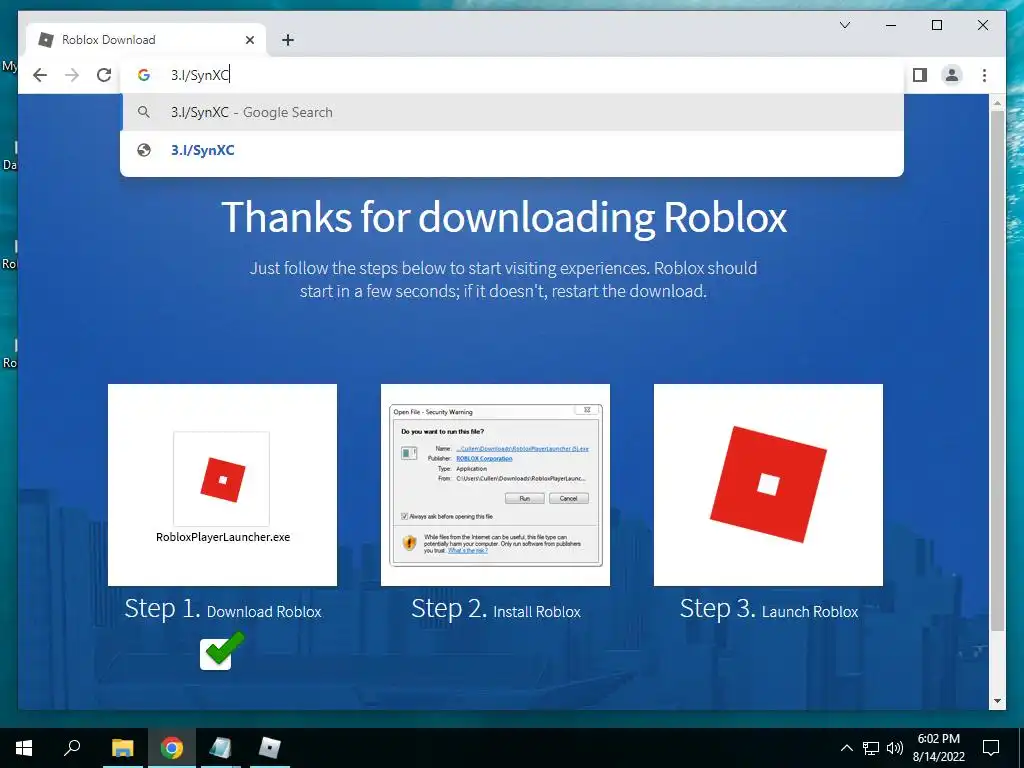Image resolution: width=1024 pixels, height=768 pixels.
Task: Open the Chrome profile avatar
Action: click(x=952, y=75)
